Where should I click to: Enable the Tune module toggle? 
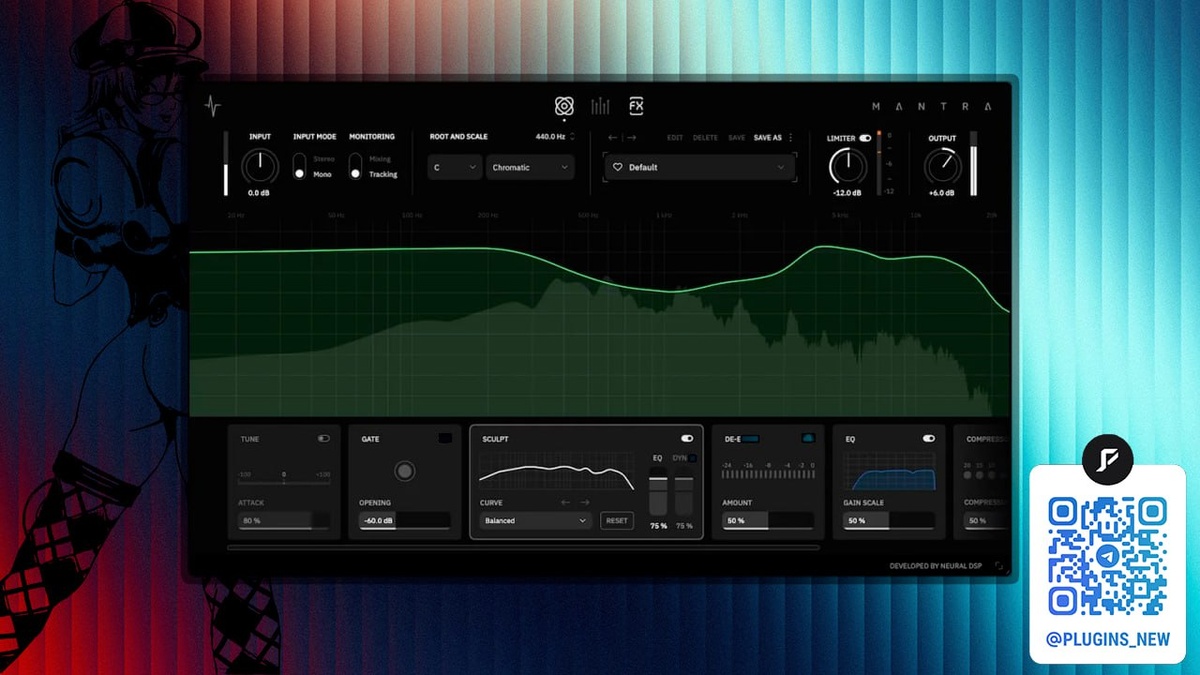point(324,439)
